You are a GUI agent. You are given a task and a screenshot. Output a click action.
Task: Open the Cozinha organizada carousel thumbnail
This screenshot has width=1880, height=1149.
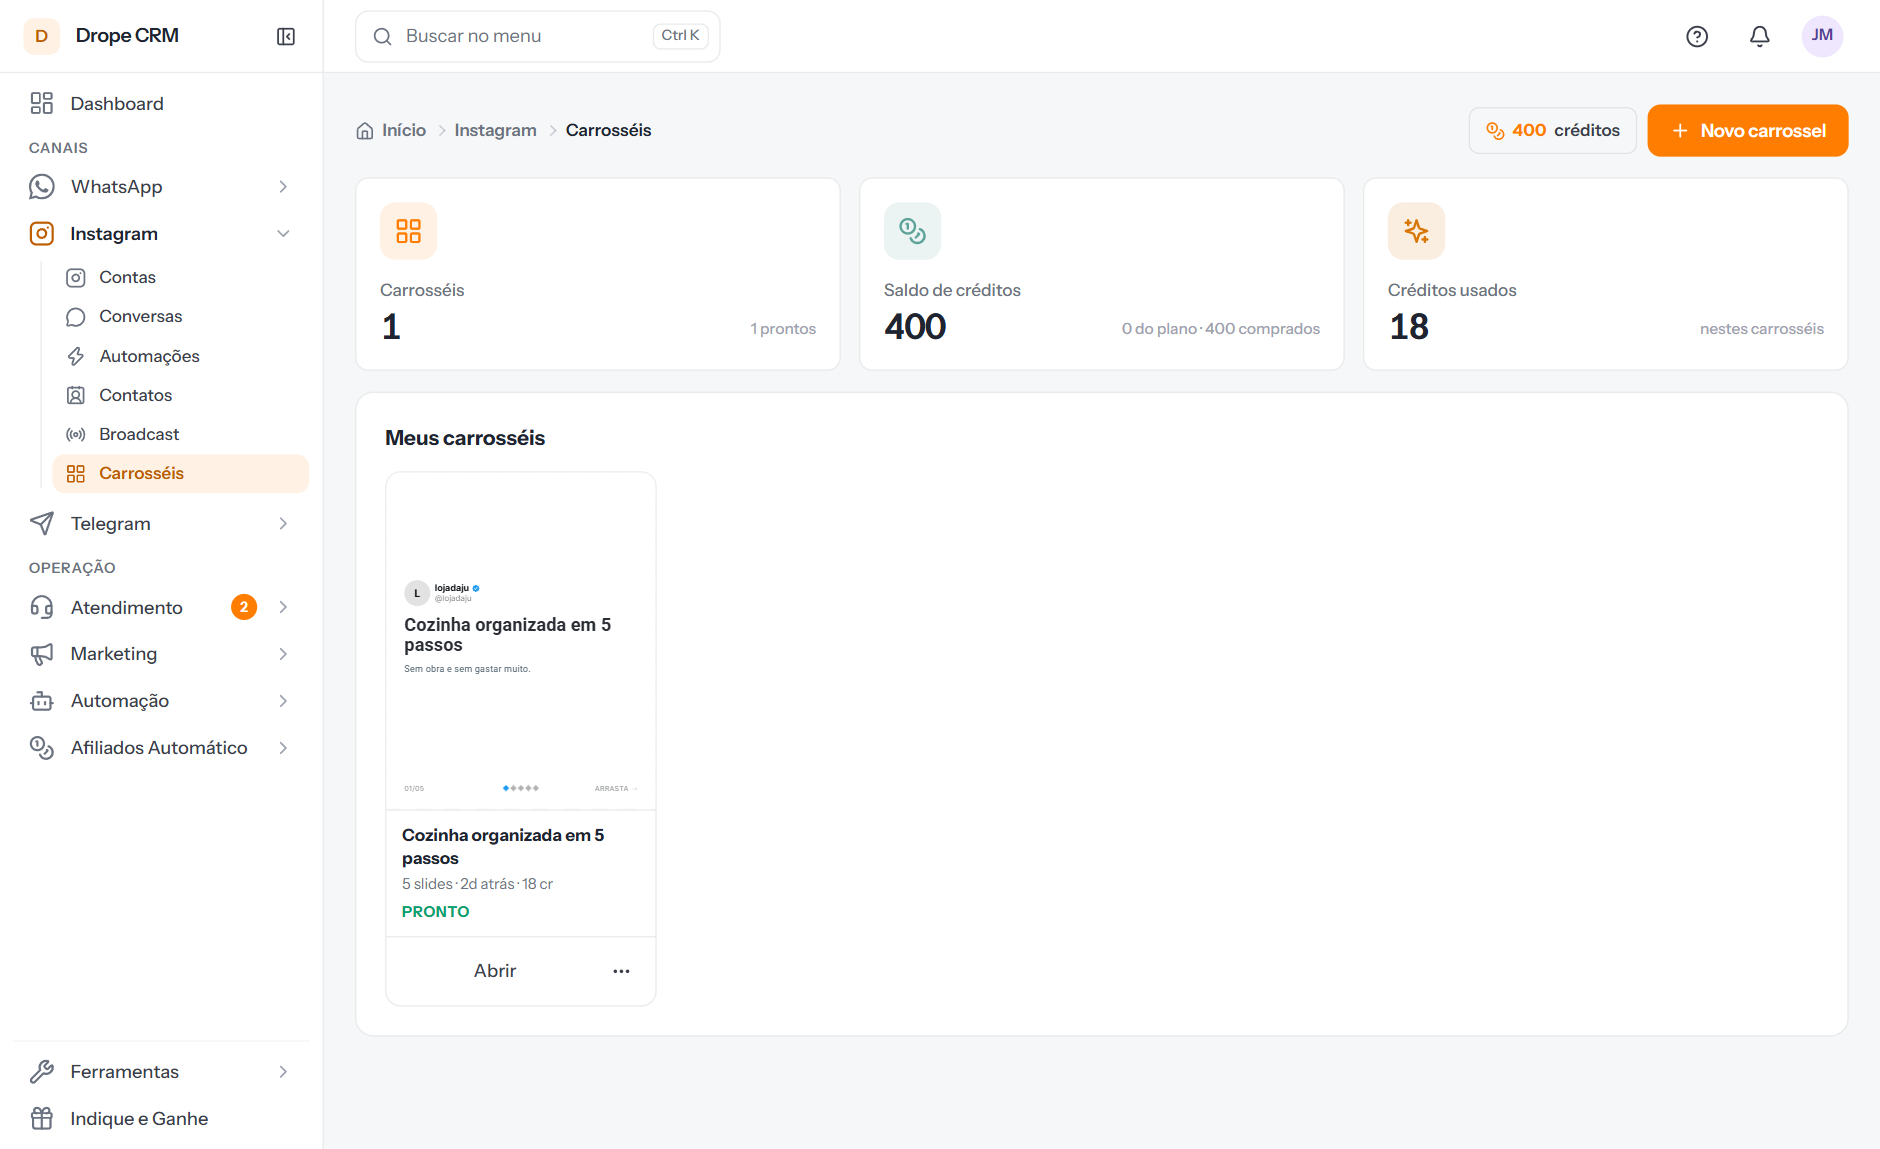tap(521, 641)
